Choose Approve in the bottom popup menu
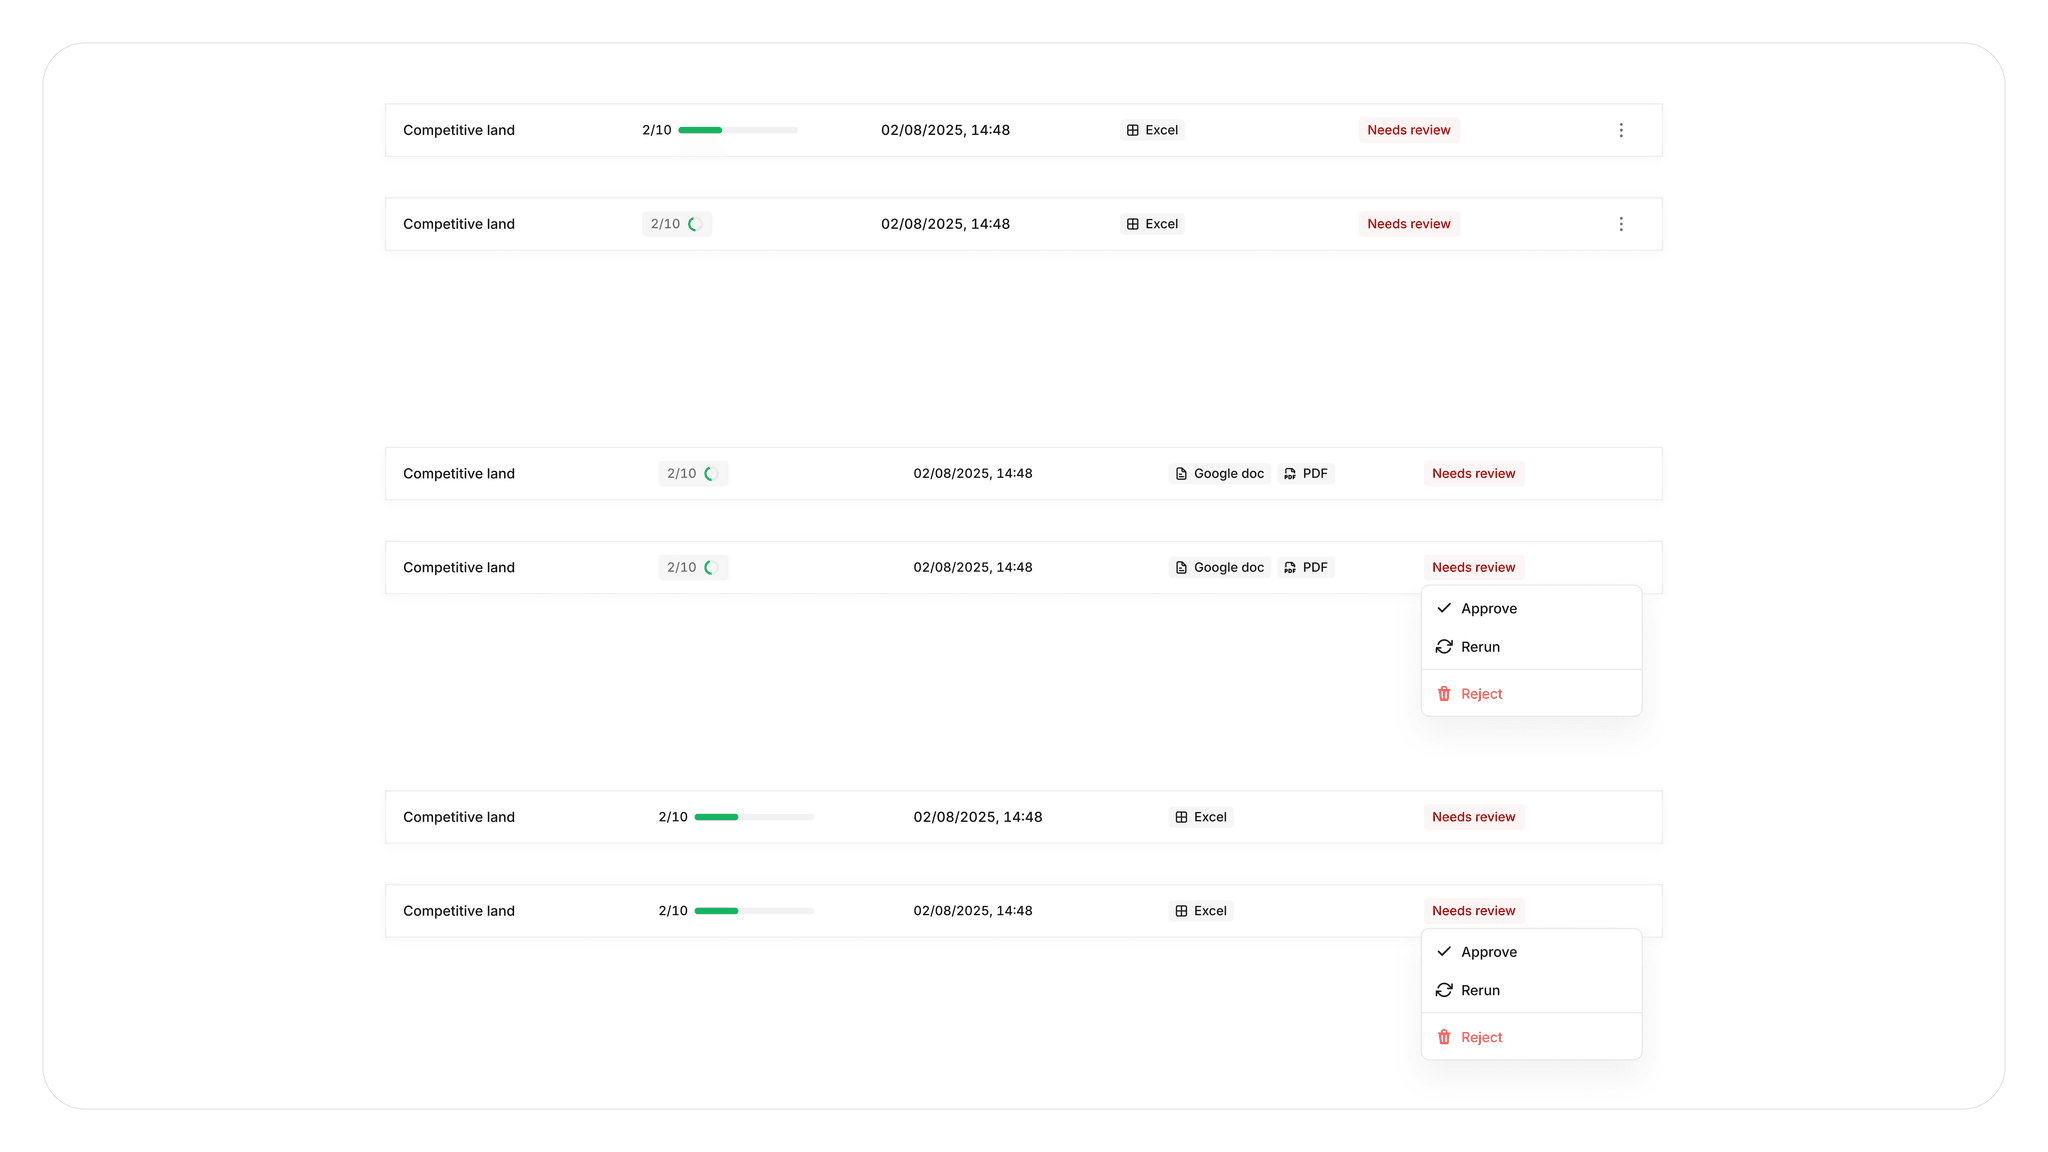 click(1477, 952)
